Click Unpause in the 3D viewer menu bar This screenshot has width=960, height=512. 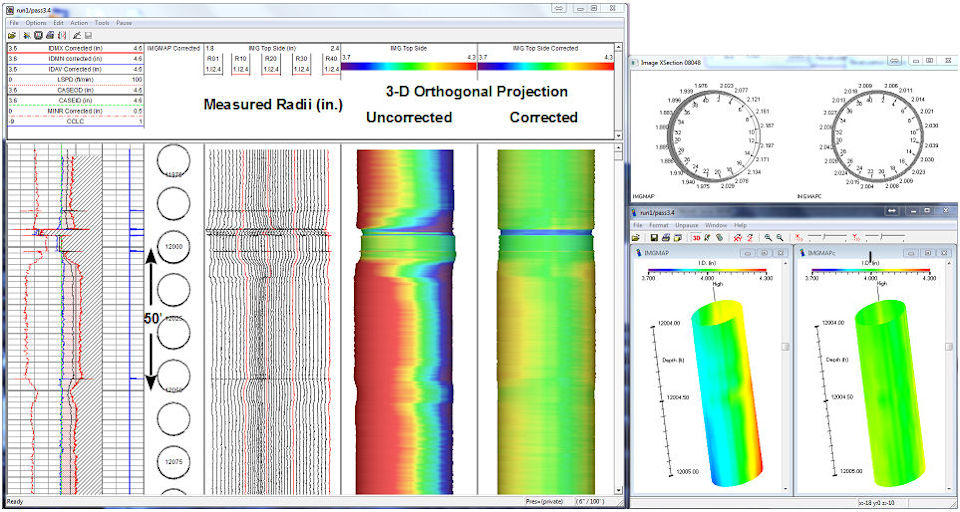coord(686,225)
